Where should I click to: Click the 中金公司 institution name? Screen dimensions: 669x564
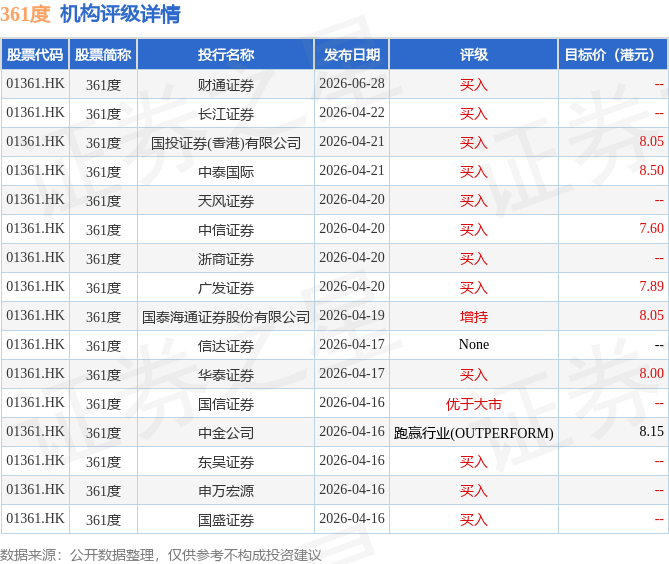(226, 433)
